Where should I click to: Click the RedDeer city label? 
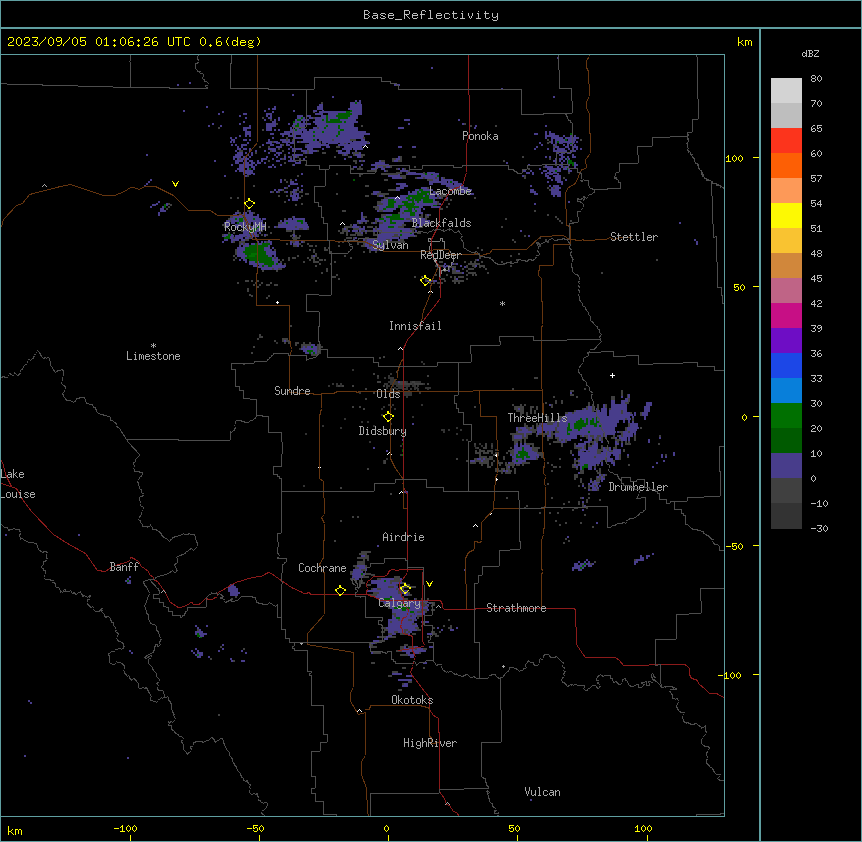pyautogui.click(x=440, y=255)
